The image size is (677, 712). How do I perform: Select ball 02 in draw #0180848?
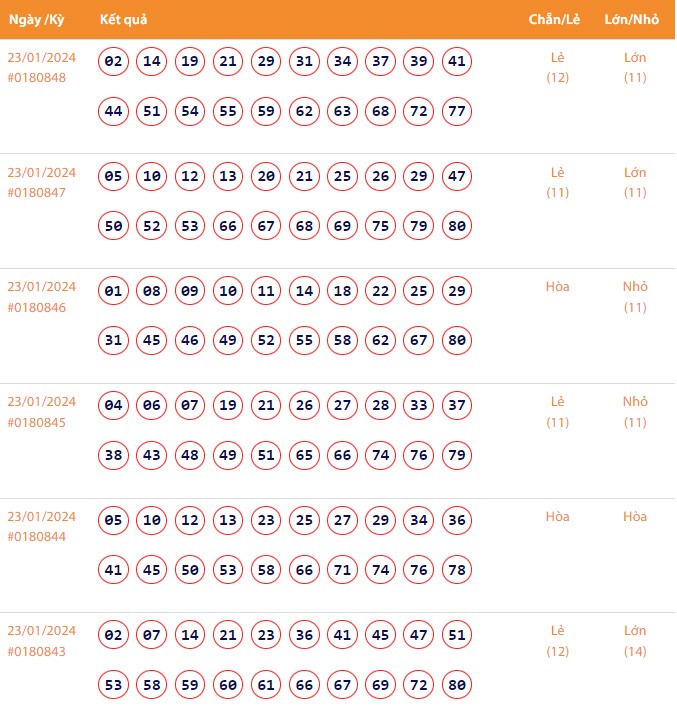coord(114,62)
